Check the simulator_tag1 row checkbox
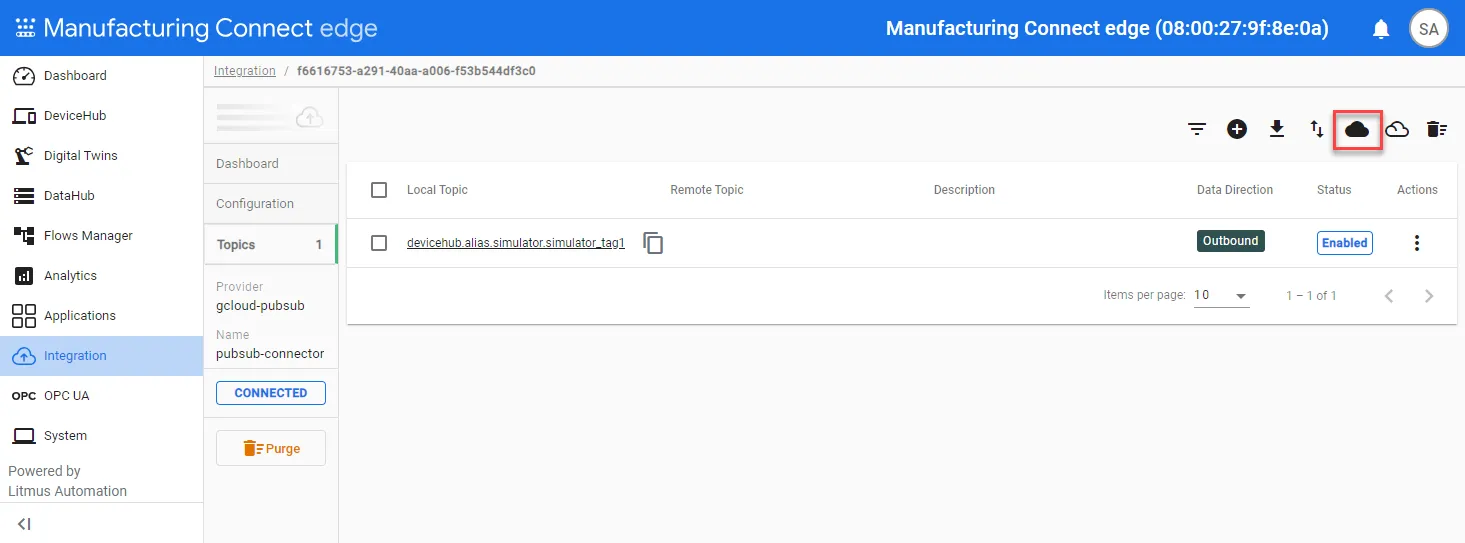The width and height of the screenshot is (1465, 543). pyautogui.click(x=379, y=243)
